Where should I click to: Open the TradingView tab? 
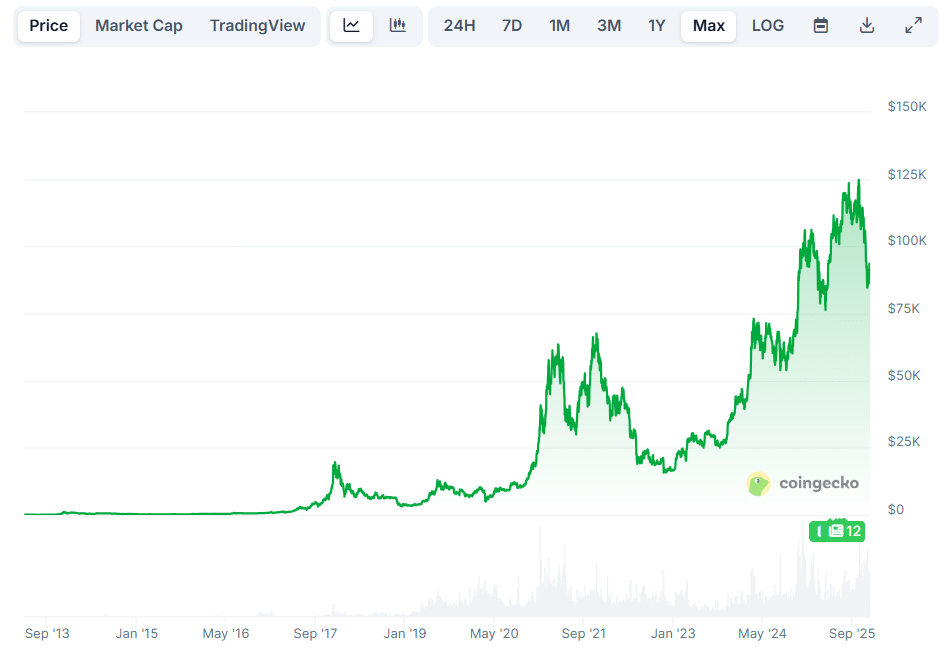click(258, 25)
